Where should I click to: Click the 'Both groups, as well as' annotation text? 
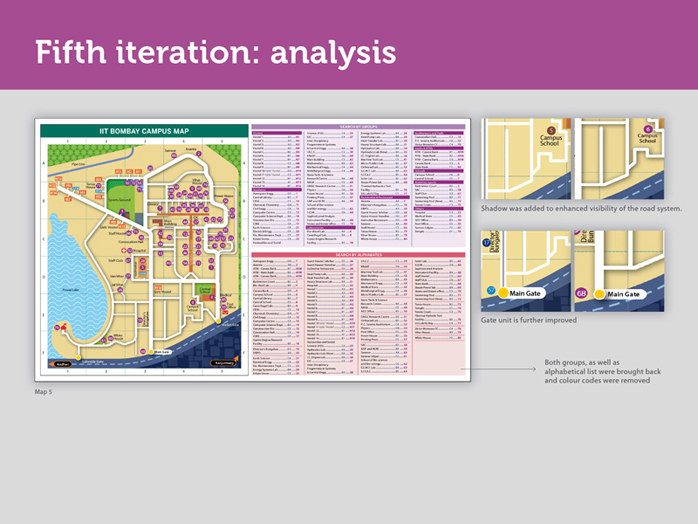pyautogui.click(x=582, y=362)
